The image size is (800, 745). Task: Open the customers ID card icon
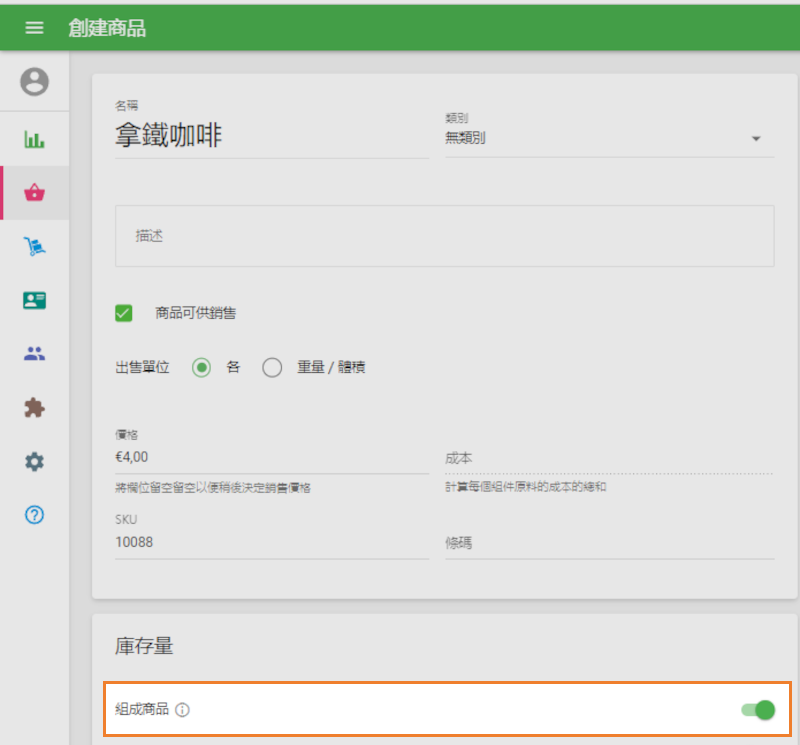[35, 300]
